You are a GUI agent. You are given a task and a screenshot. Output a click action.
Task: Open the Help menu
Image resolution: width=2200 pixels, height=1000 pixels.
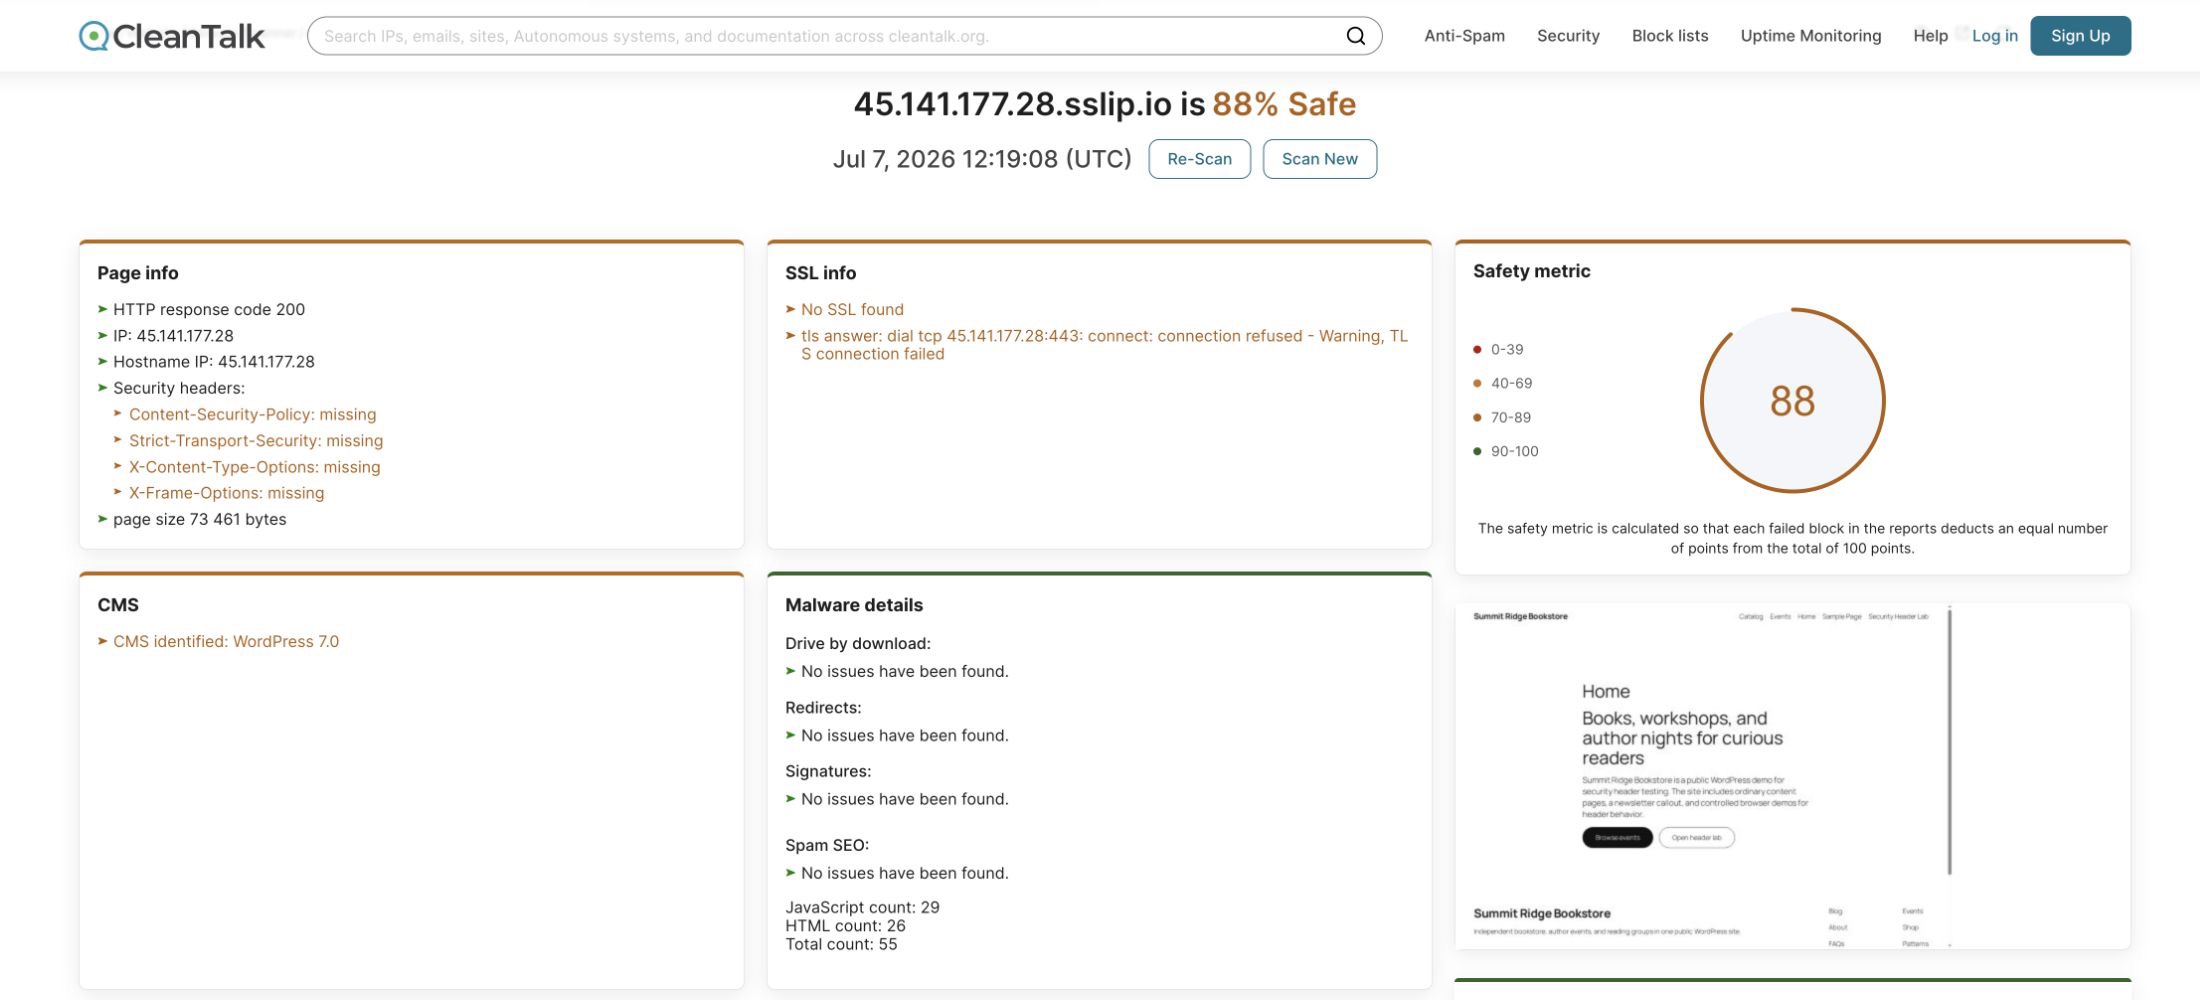(x=1930, y=36)
